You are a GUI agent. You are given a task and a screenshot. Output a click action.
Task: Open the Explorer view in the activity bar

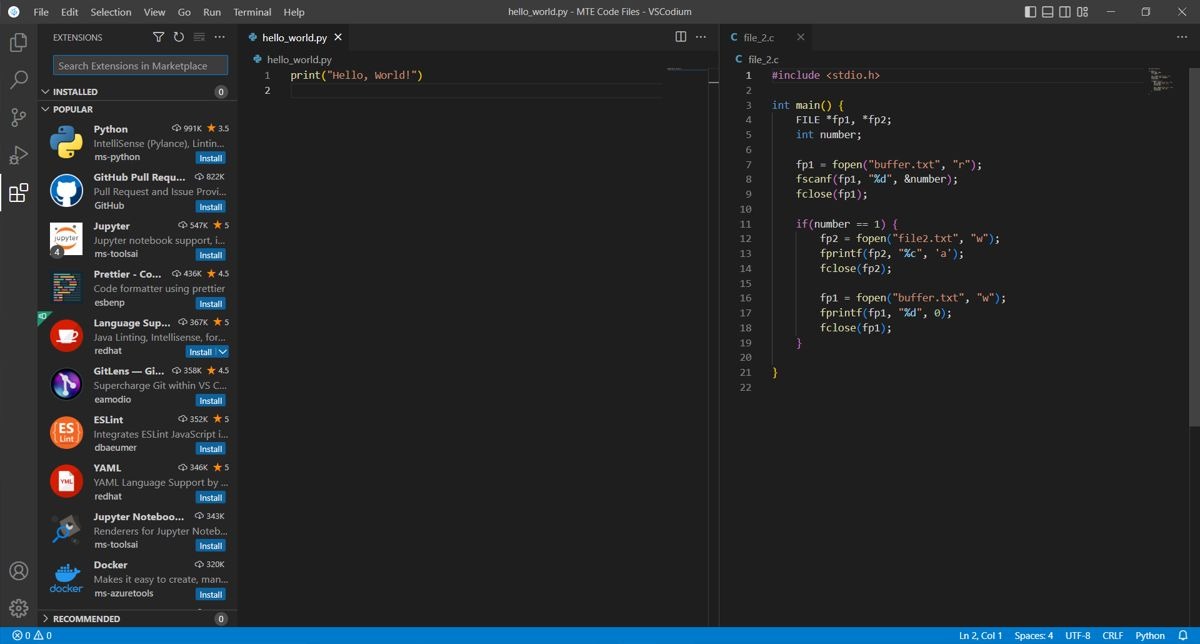[x=18, y=42]
